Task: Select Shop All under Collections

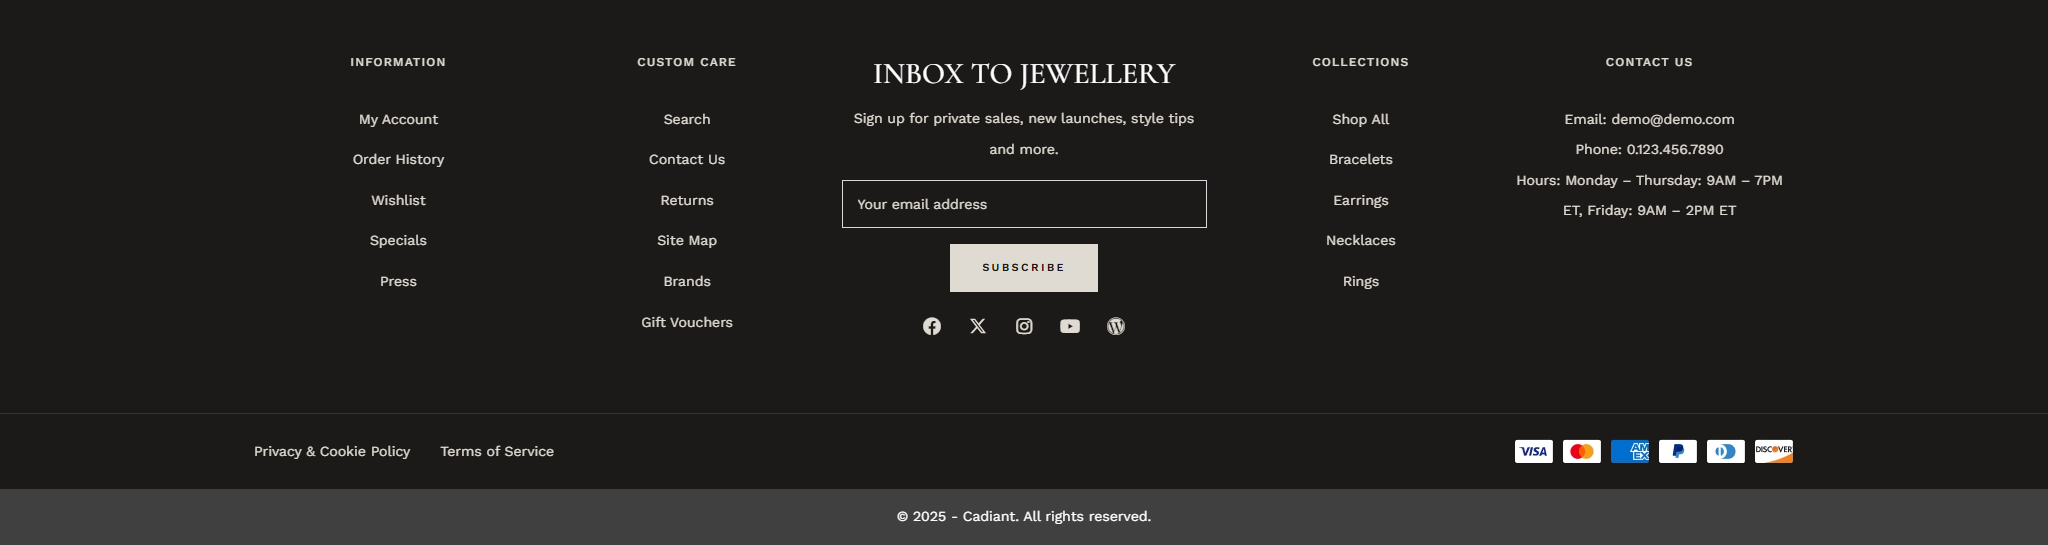Action: [x=1360, y=119]
